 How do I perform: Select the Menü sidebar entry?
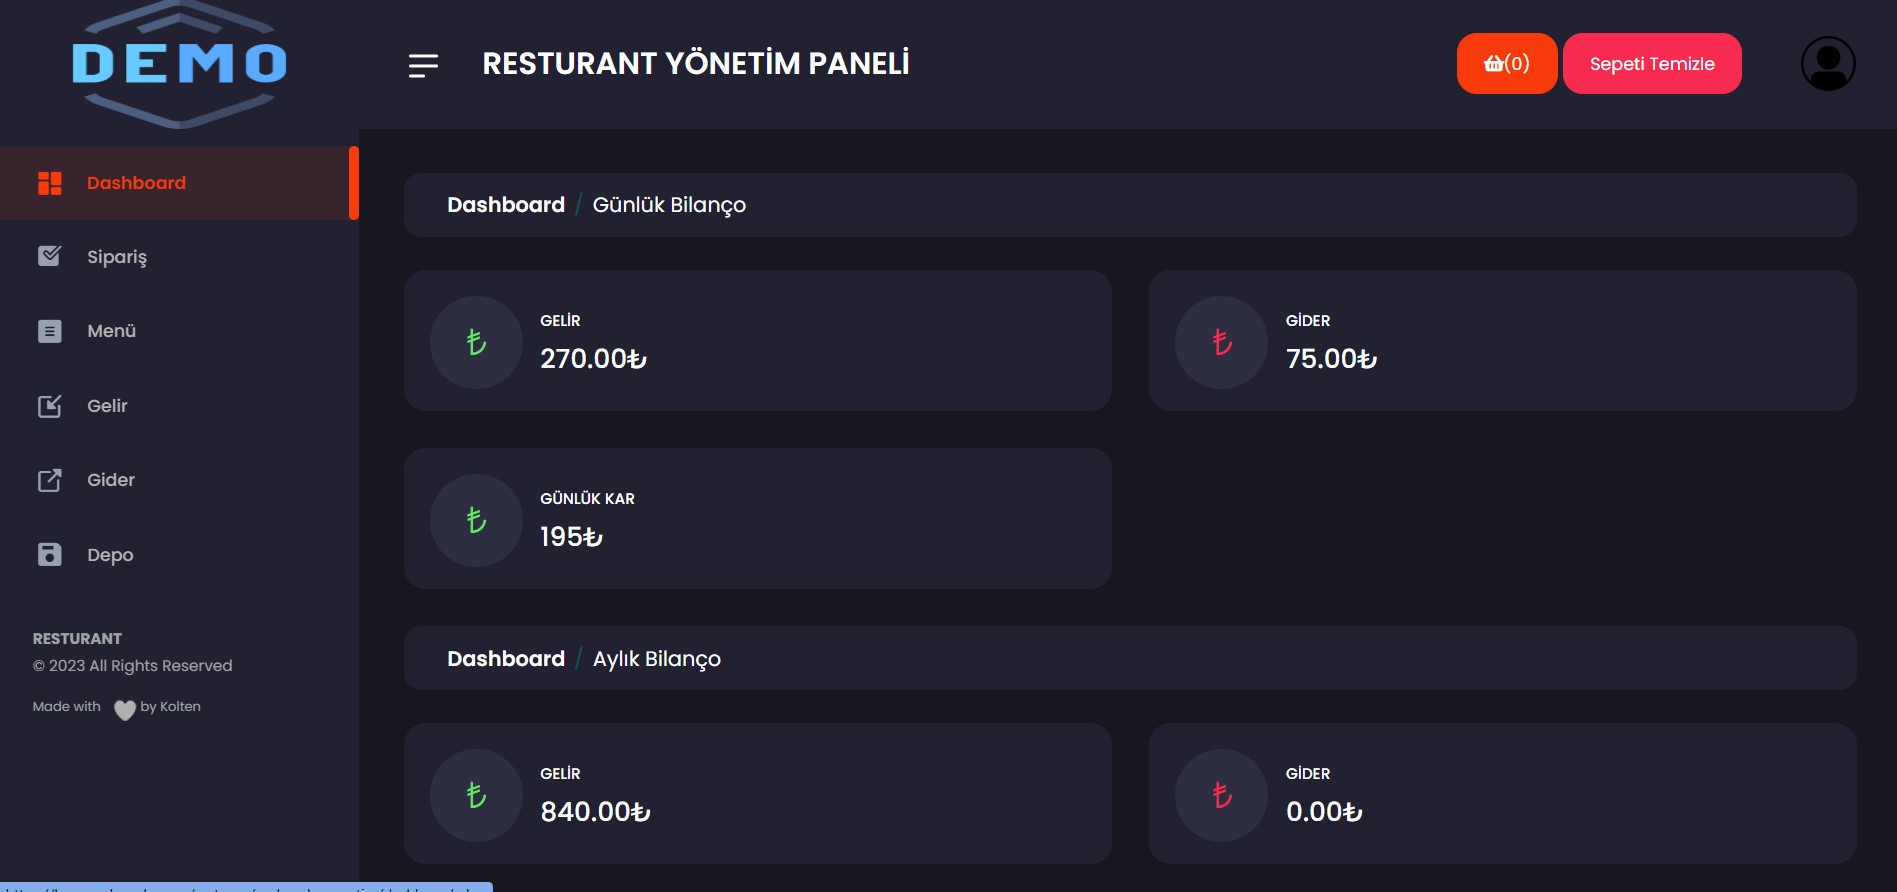click(x=110, y=330)
